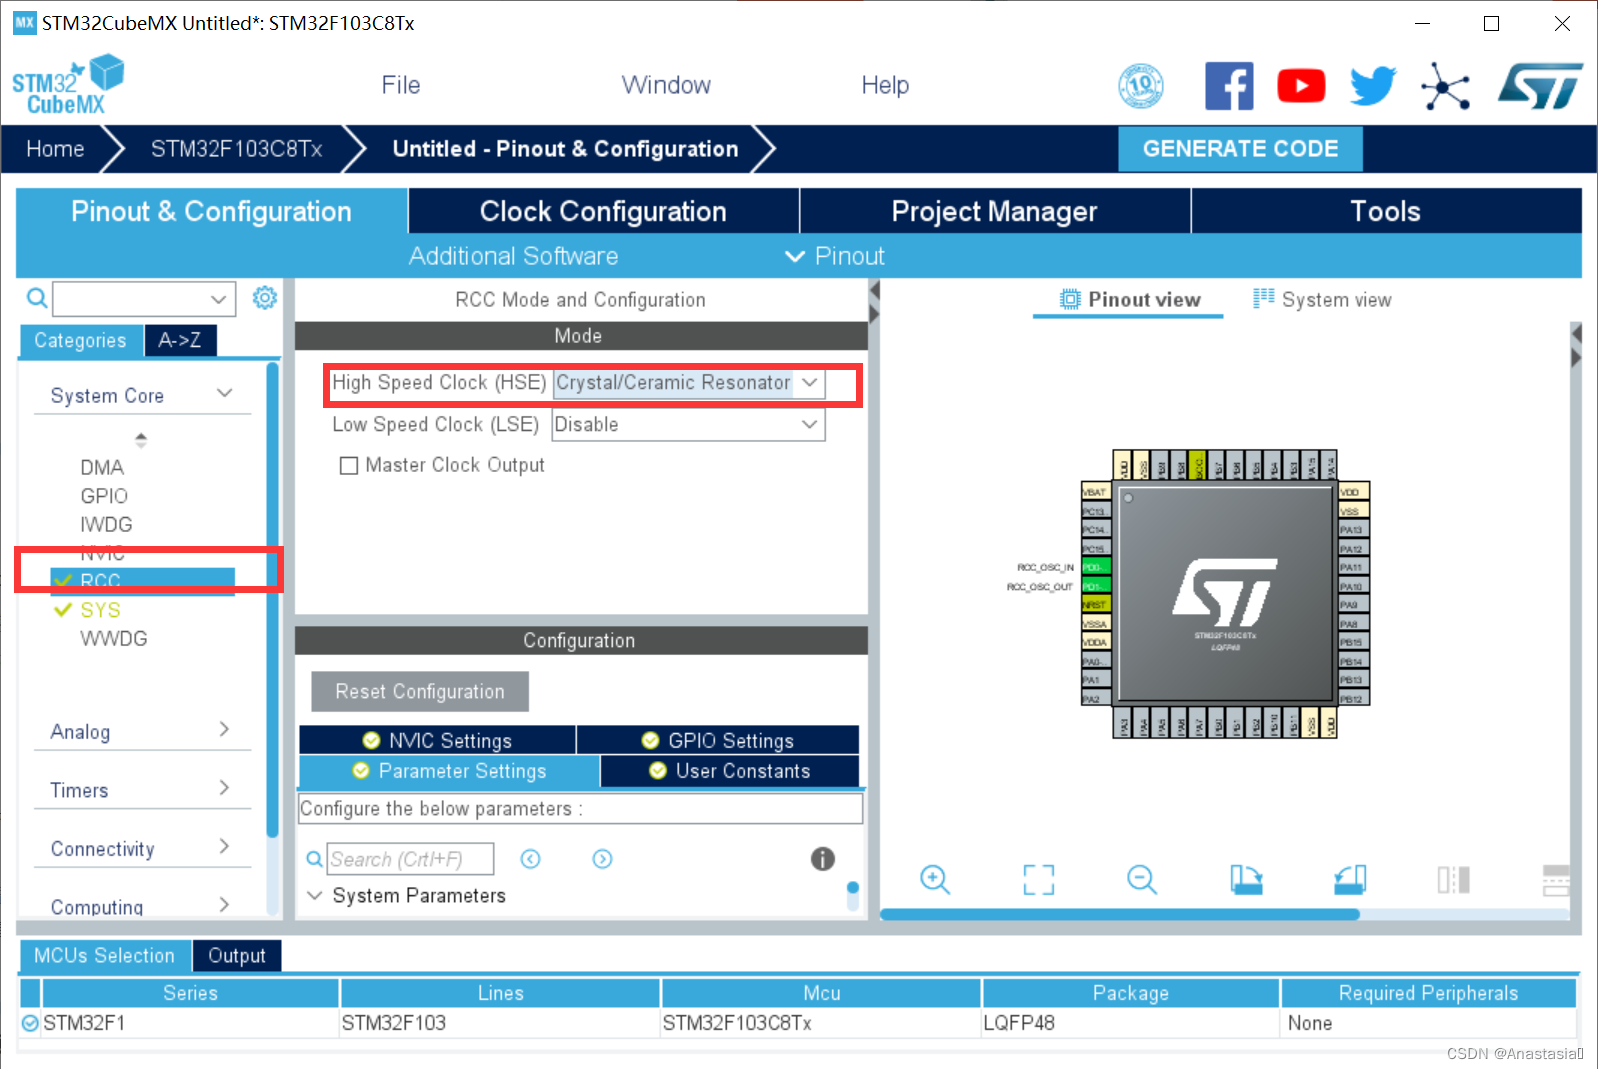Open the YouTube channel icon
1598x1069 pixels.
(x=1301, y=86)
